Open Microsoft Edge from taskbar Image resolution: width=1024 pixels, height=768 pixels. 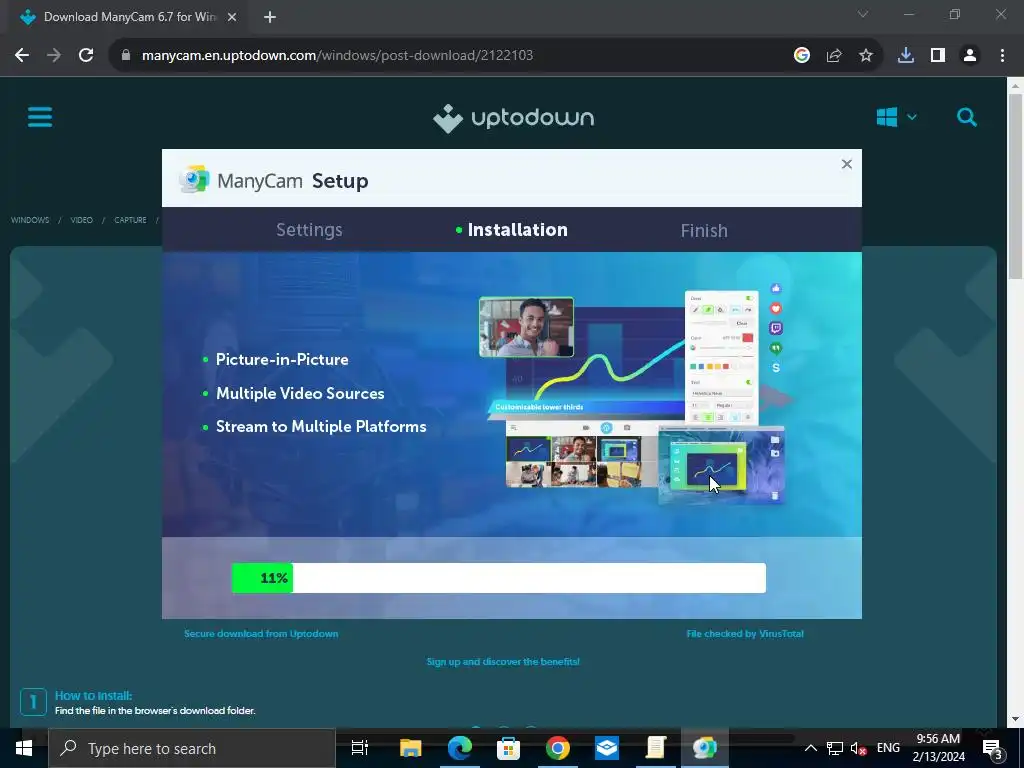coord(460,748)
